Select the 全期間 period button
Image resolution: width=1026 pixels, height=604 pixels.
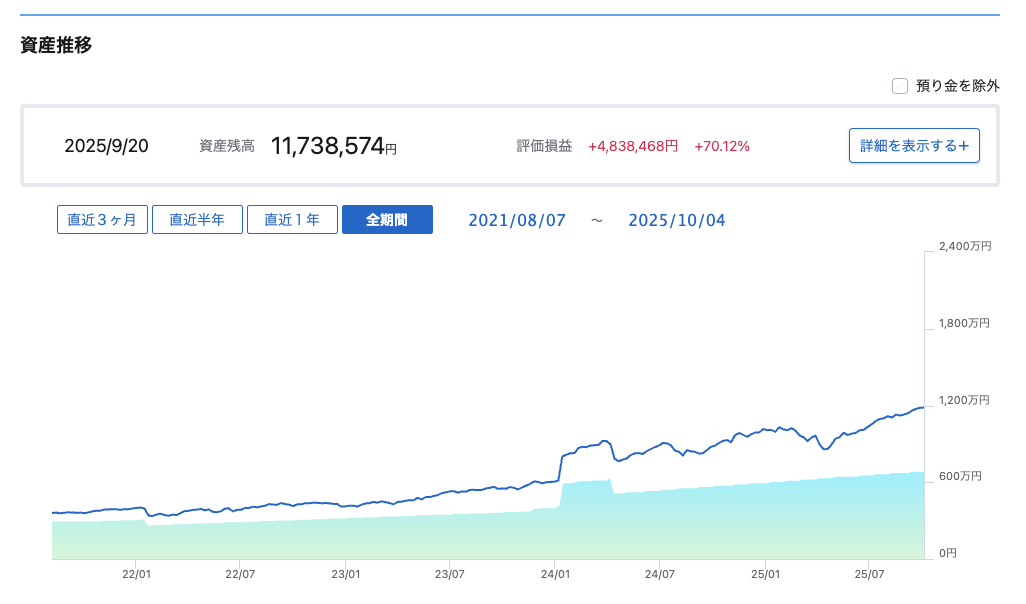click(387, 220)
